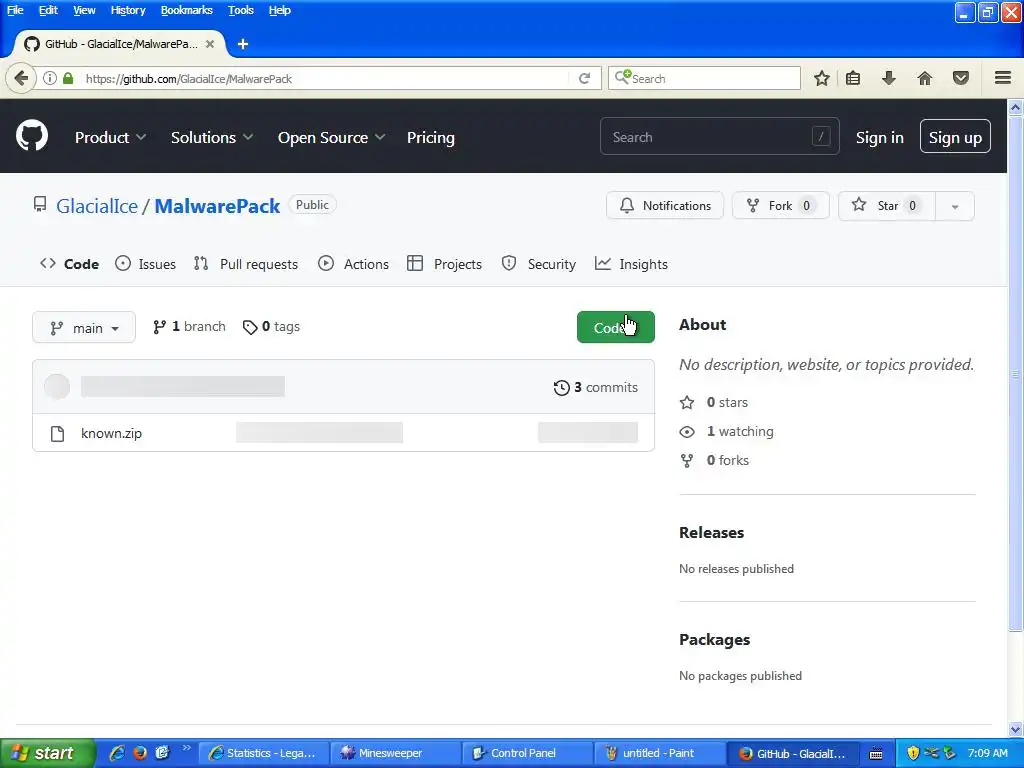Viewport: 1024px width, 768px height.
Task: Click the Pricing link
Action: pyautogui.click(x=430, y=137)
